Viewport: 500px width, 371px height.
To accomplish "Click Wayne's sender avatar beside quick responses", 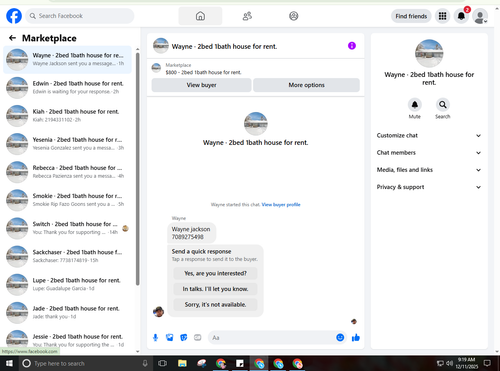I will 158,312.
